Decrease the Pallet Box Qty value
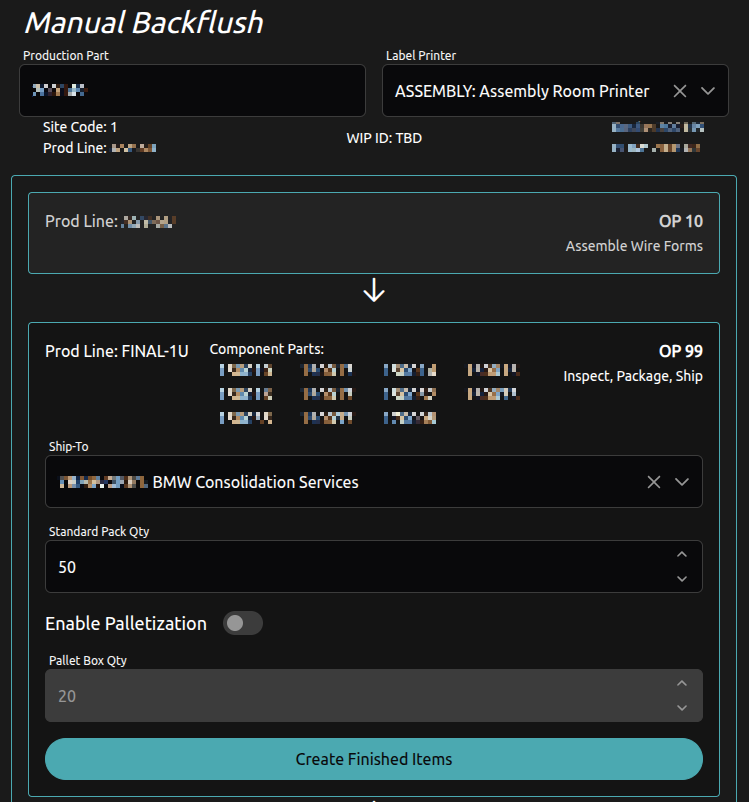The height and width of the screenshot is (802, 749). 682,708
